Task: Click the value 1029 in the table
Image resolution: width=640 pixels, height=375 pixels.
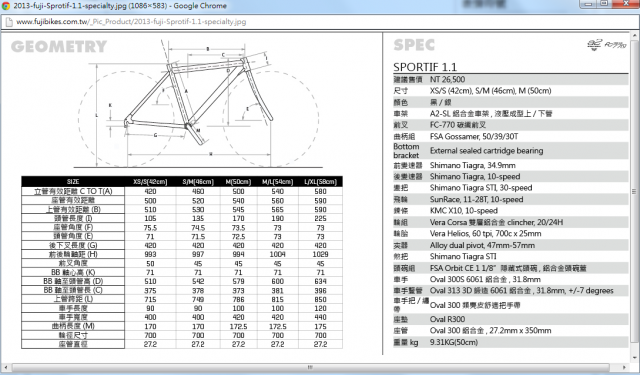Action: 320,254
